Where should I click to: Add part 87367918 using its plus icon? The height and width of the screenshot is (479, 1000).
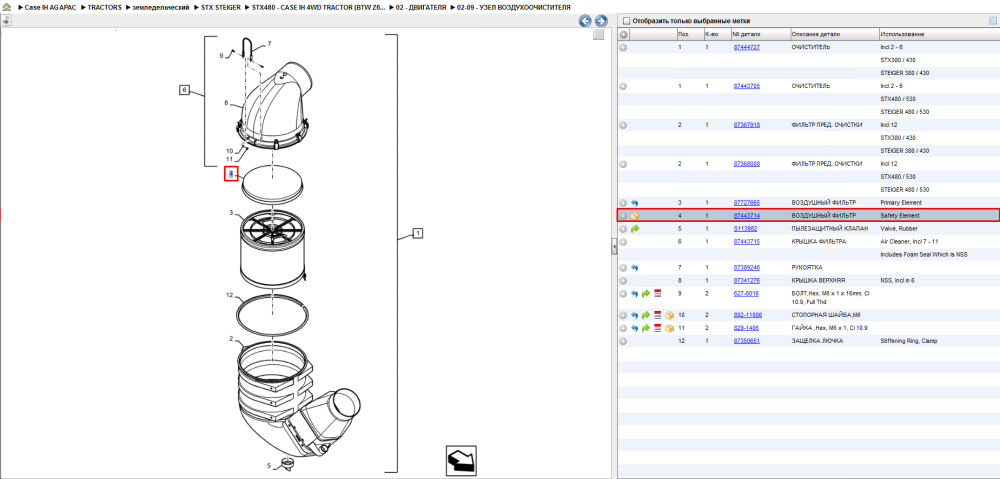624,125
